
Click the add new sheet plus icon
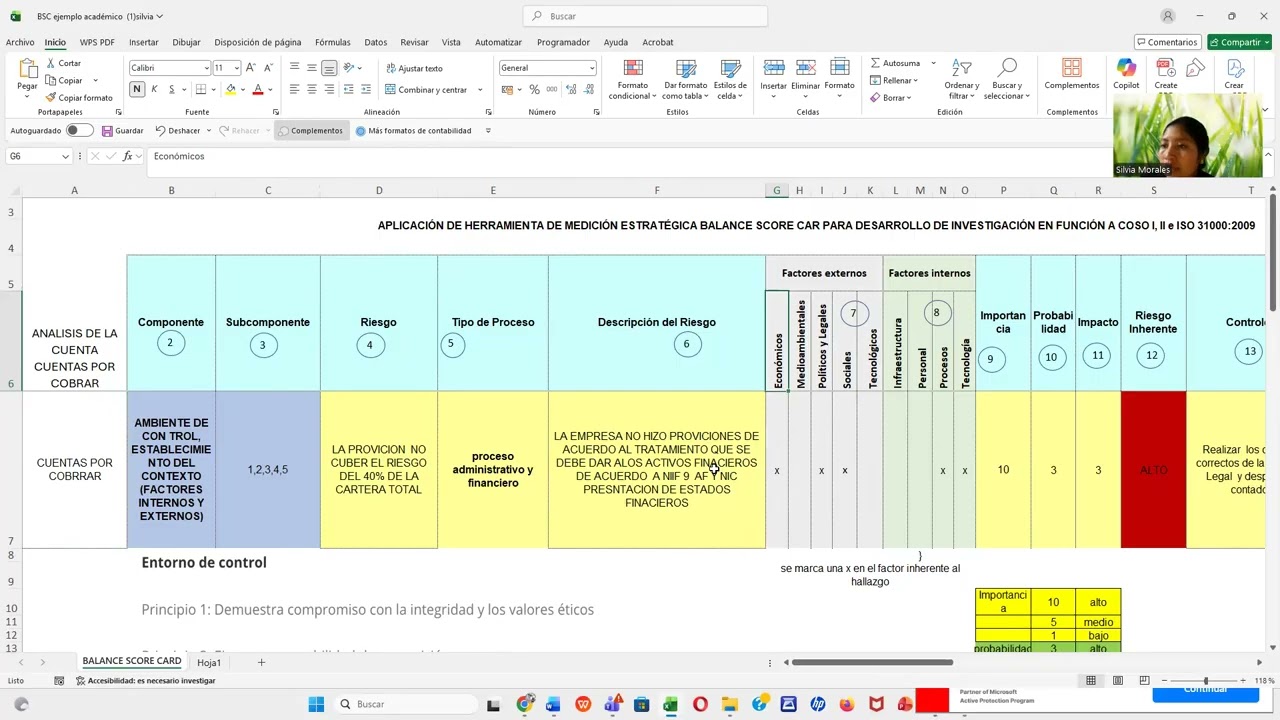(x=261, y=662)
